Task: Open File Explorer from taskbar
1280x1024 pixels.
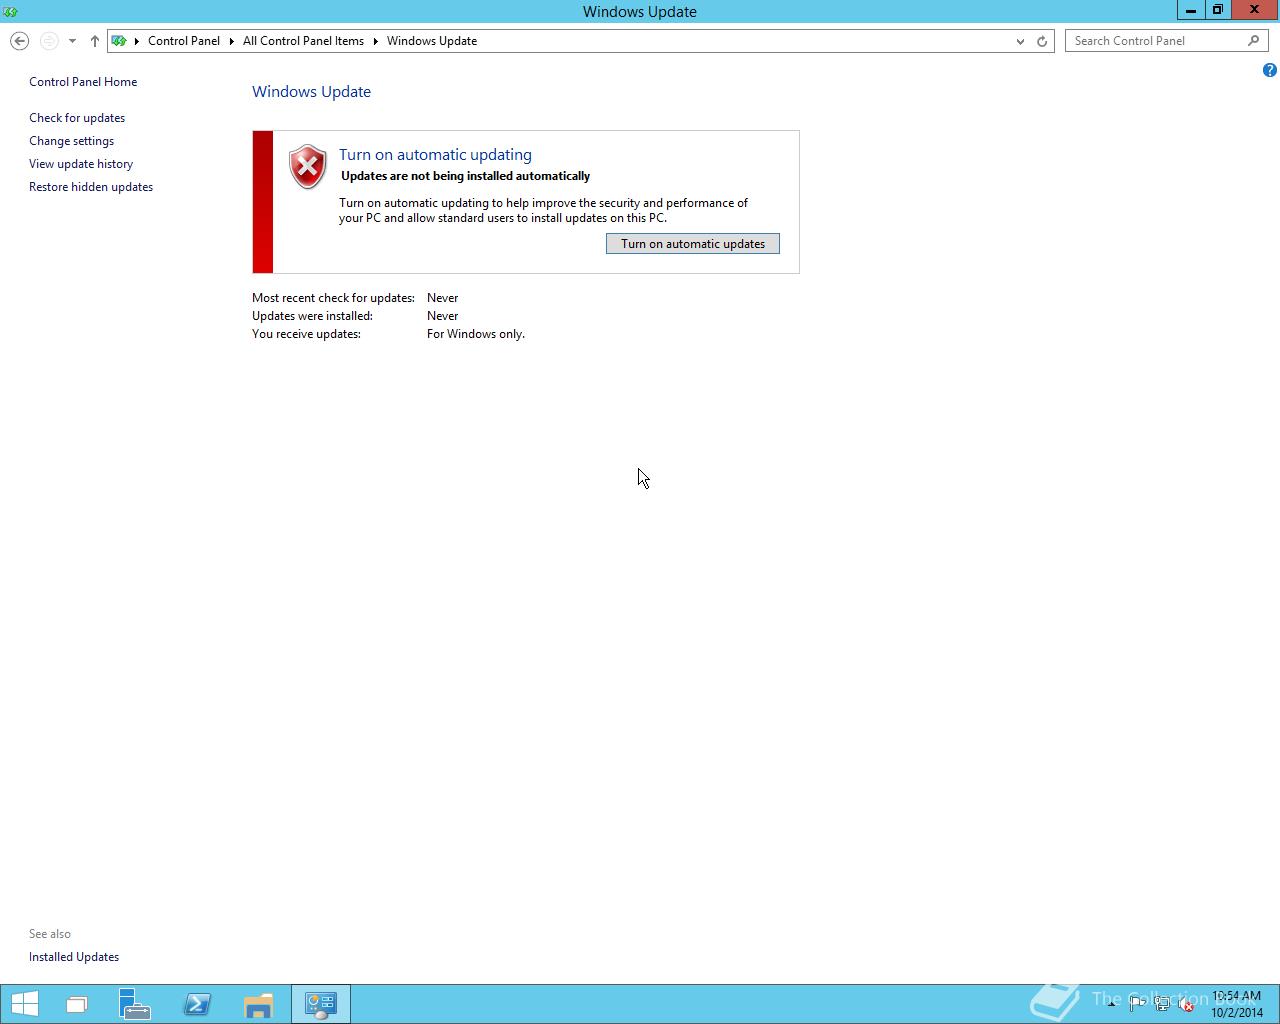Action: 258,1004
